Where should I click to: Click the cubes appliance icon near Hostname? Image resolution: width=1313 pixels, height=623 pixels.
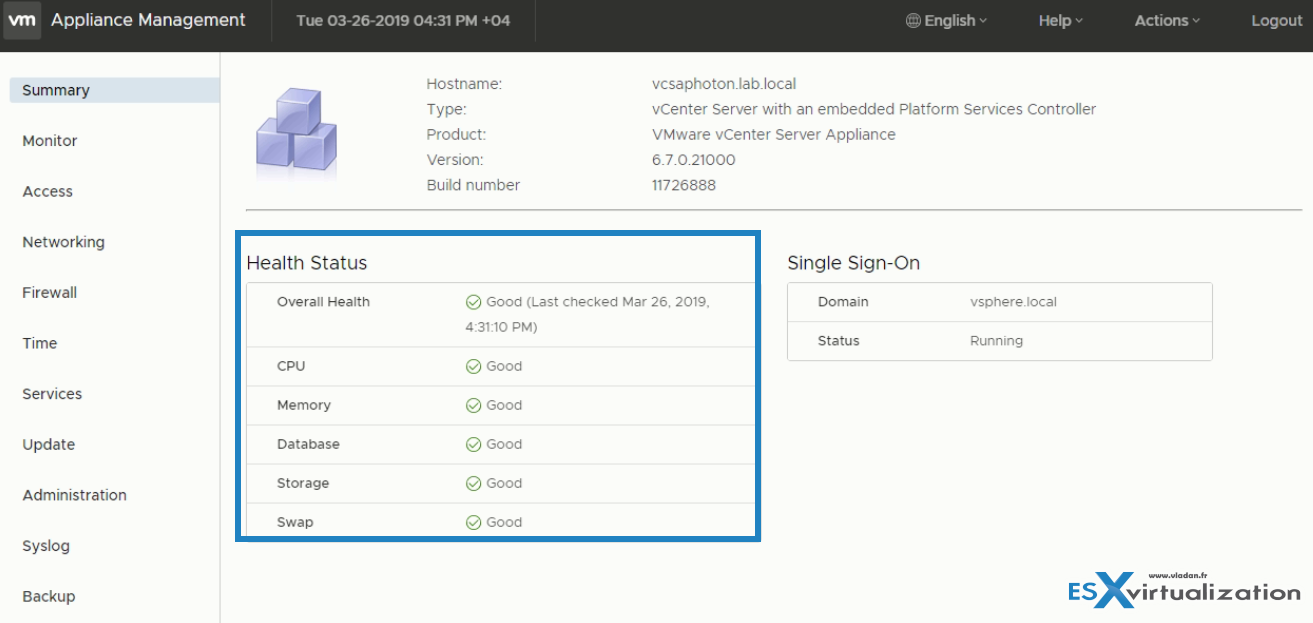click(x=295, y=130)
